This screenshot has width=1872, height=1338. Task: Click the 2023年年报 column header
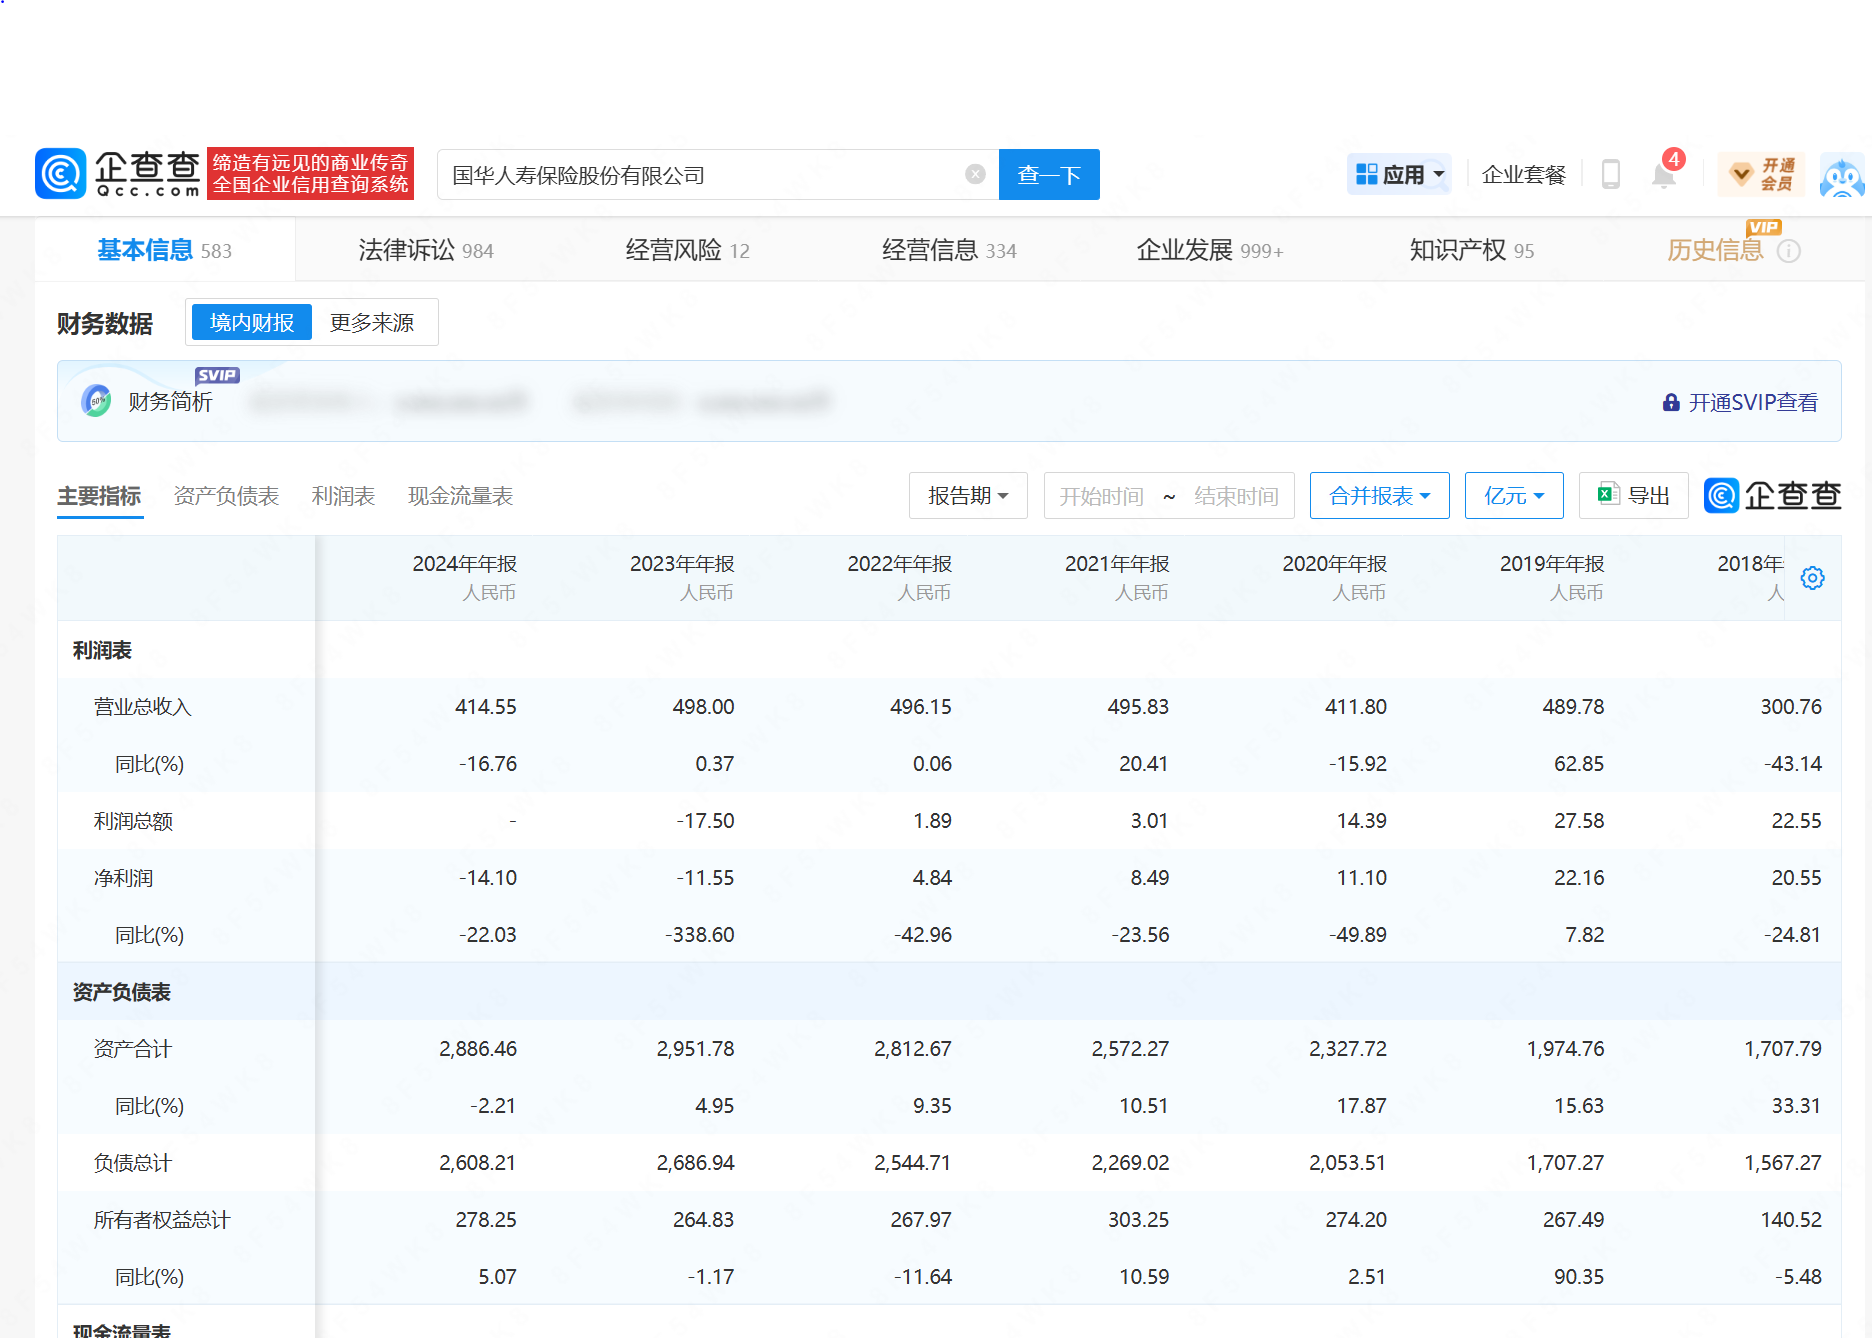[682, 564]
